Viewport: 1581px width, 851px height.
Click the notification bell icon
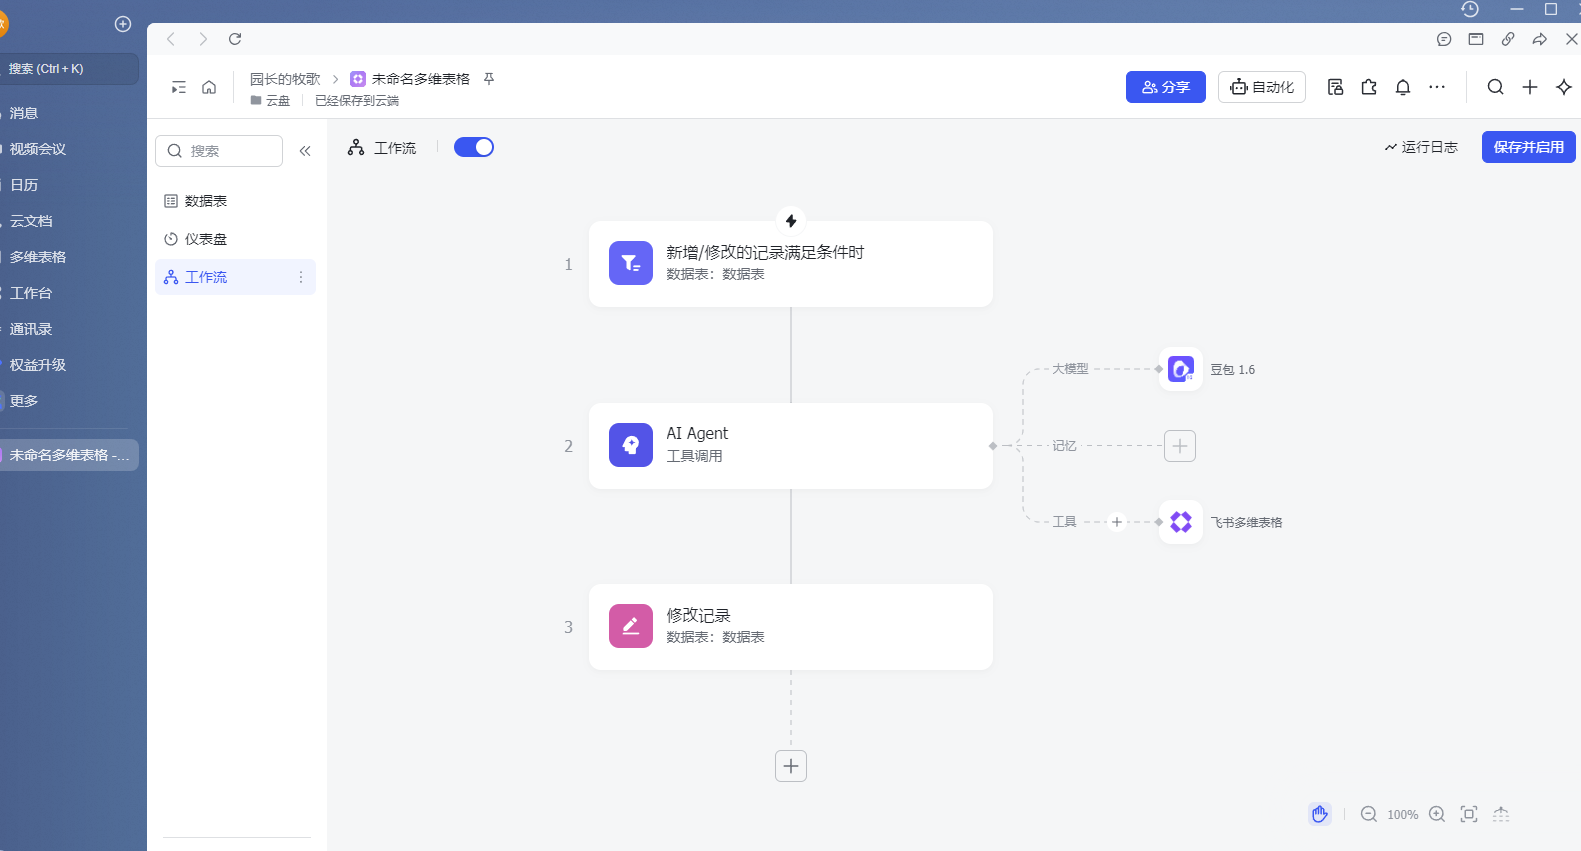1403,87
